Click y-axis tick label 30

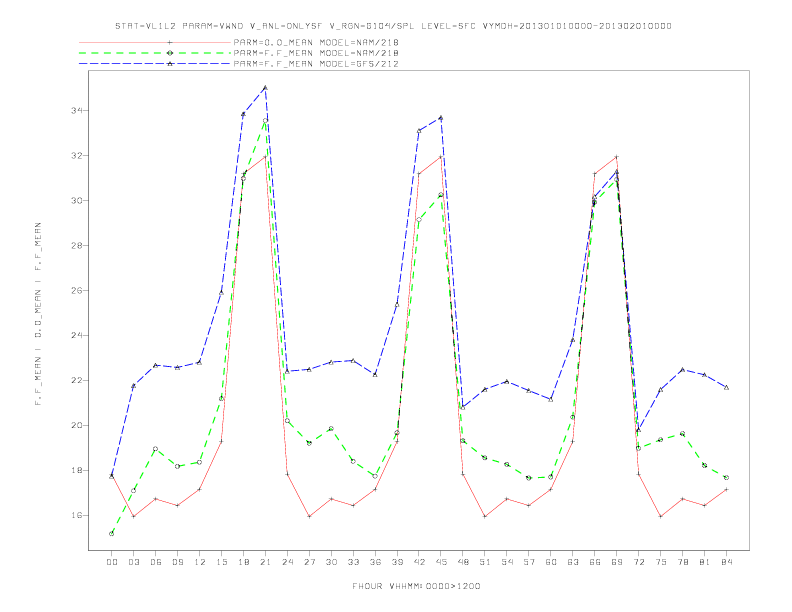[x=77, y=200]
